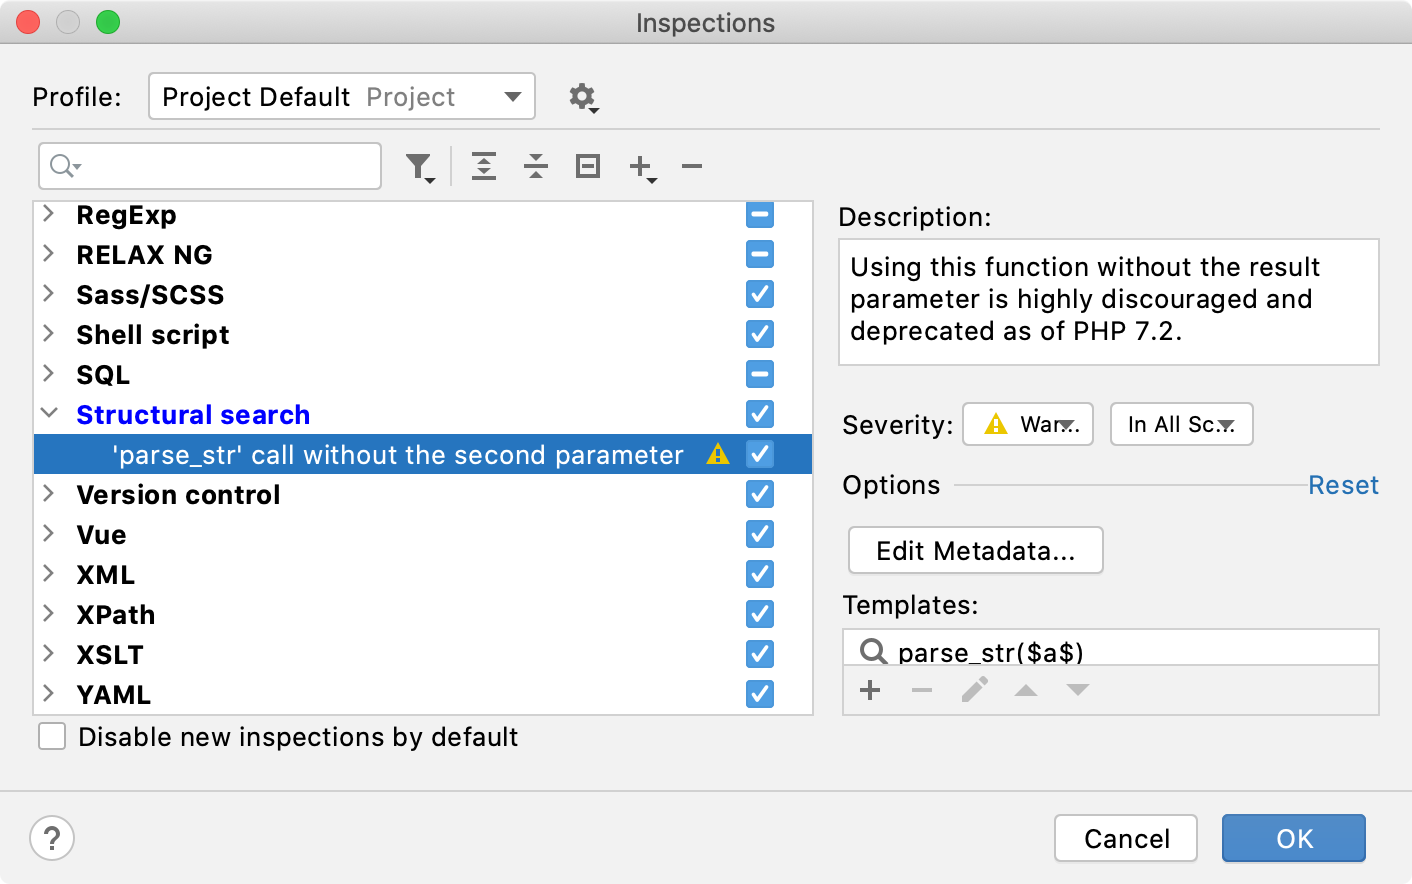The height and width of the screenshot is (884, 1412).
Task: Uncheck the Vue inspections checkbox
Action: [760, 534]
